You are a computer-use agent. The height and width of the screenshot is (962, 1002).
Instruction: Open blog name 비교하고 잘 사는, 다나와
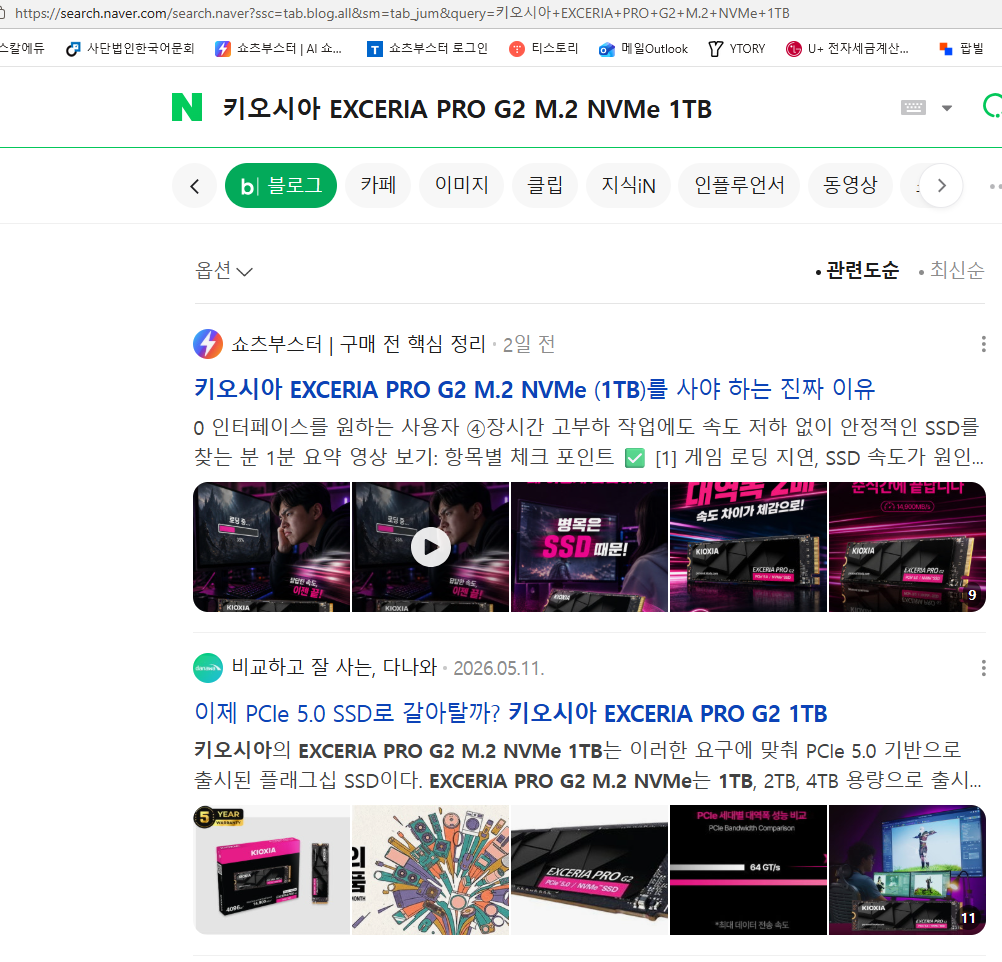(334, 668)
